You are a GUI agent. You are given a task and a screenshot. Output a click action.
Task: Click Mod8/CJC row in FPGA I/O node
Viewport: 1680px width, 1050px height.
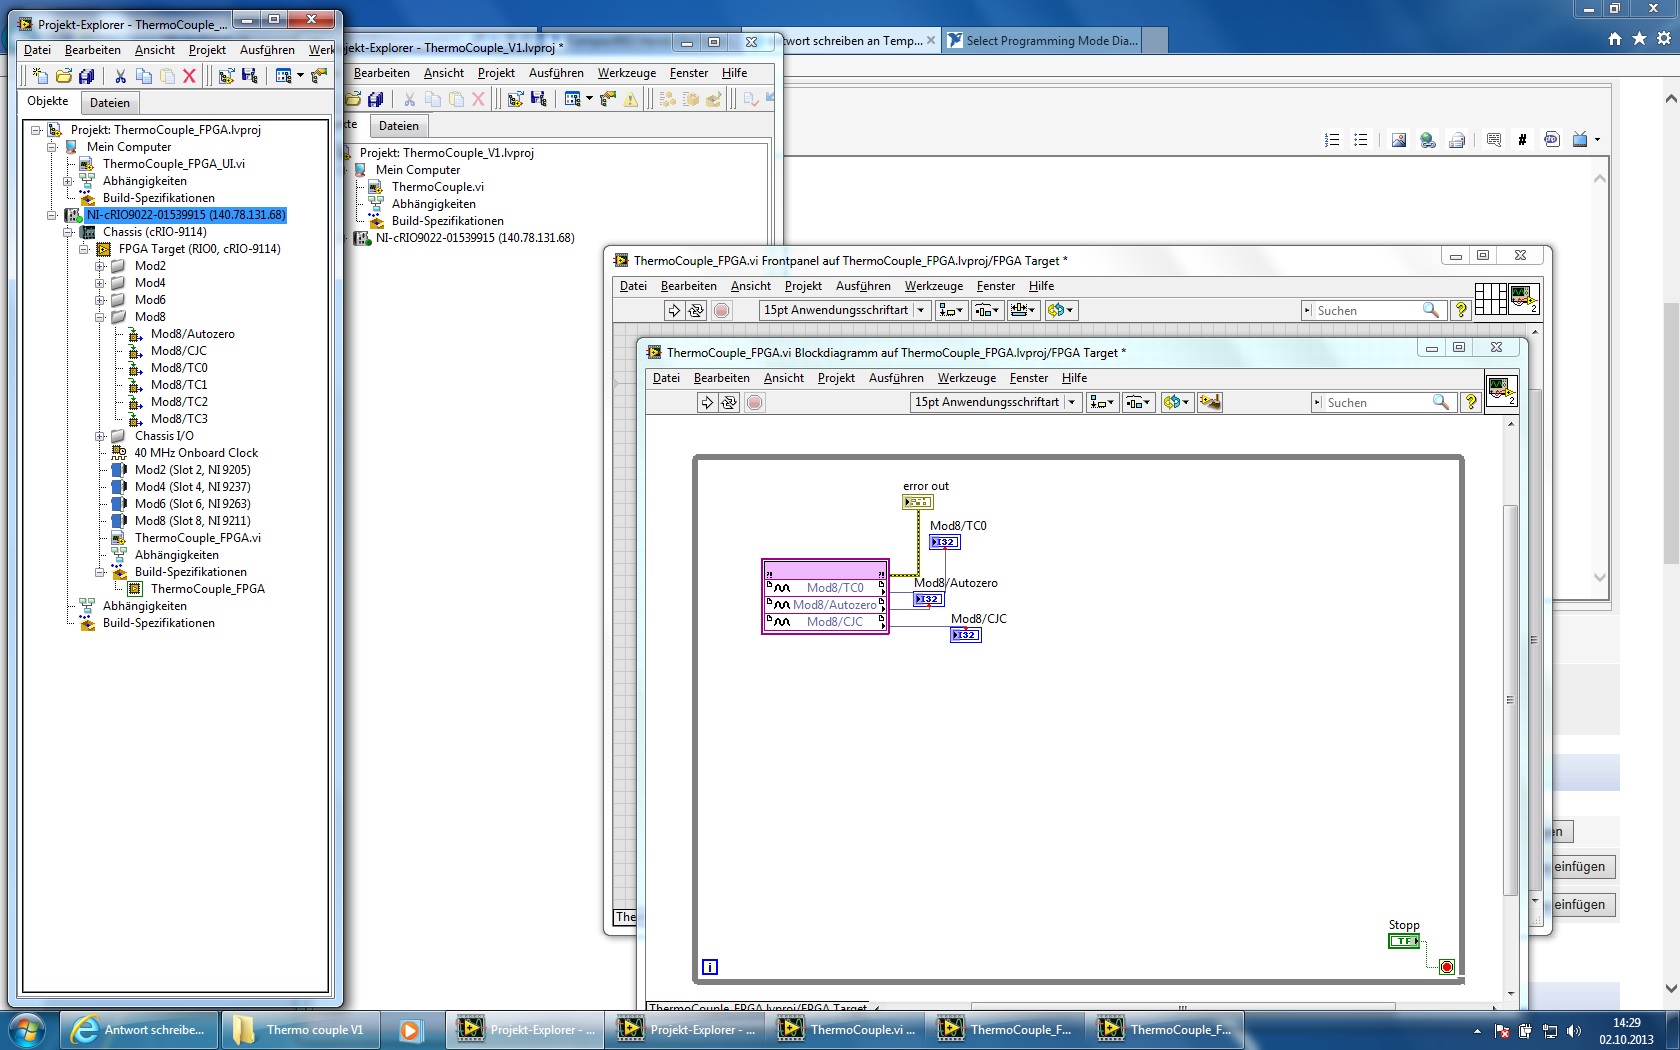[825, 622]
